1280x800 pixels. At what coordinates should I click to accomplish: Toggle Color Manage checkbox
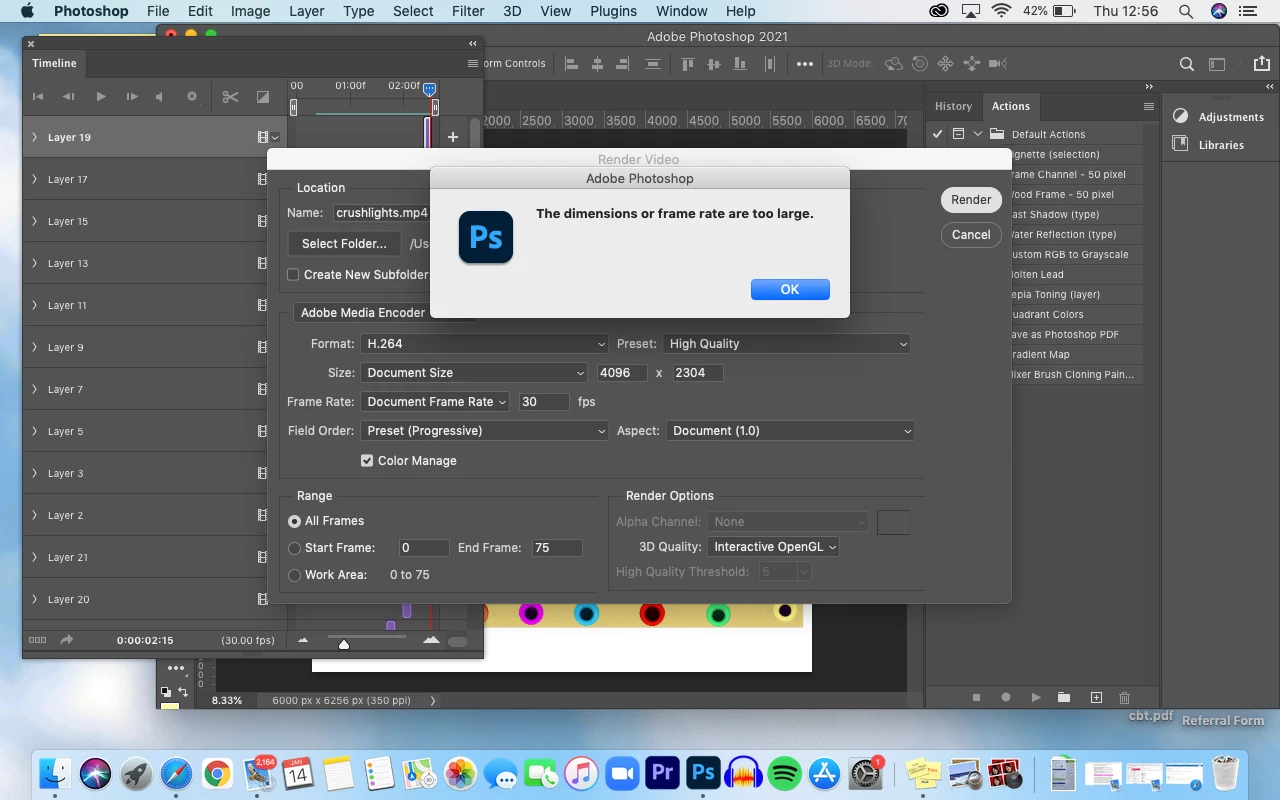click(x=367, y=460)
